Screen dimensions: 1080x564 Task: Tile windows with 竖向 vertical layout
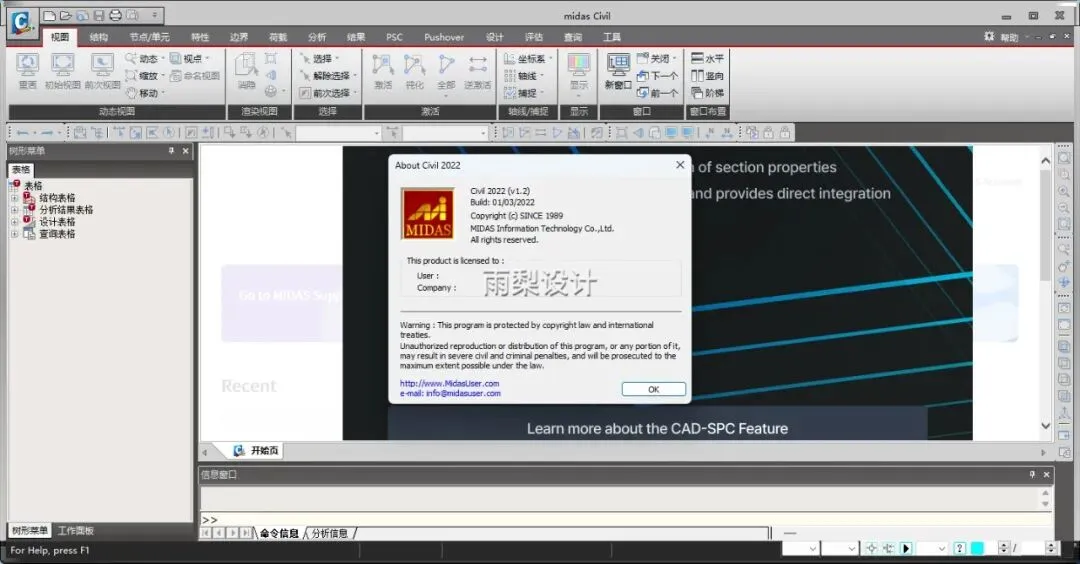click(x=707, y=76)
